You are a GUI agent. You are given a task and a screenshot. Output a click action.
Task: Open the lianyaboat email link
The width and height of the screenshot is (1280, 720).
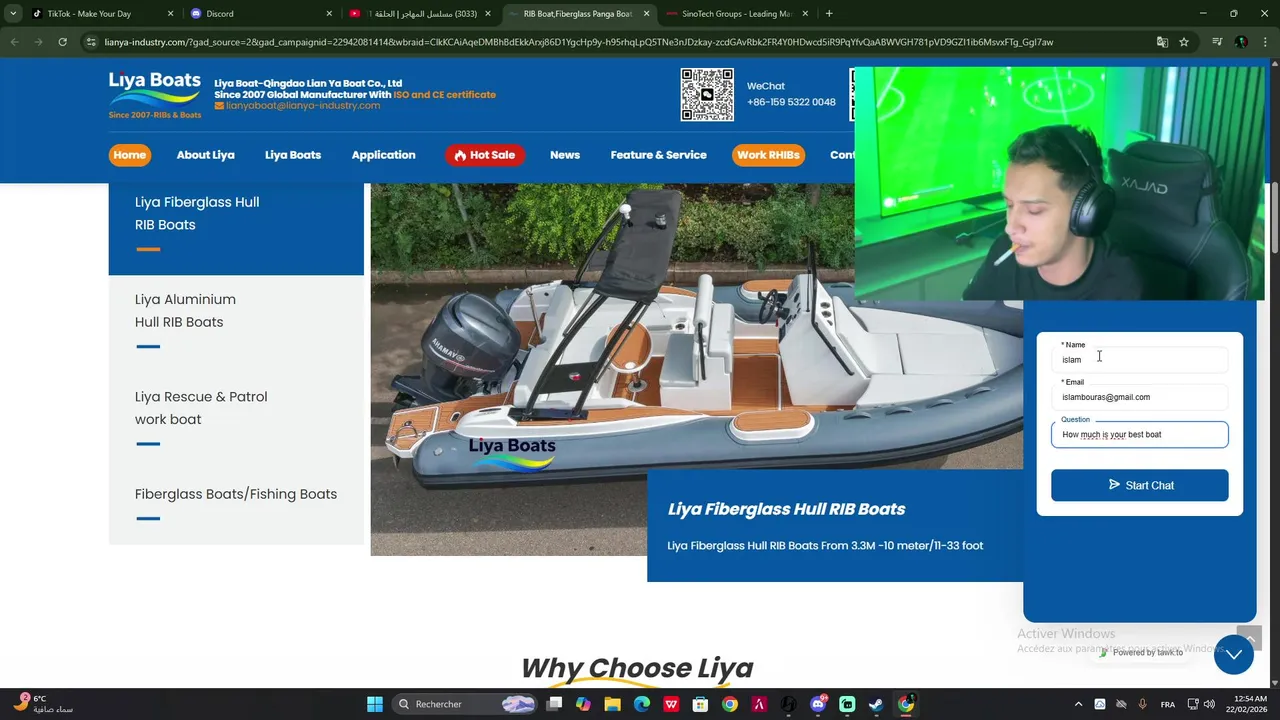click(297, 105)
